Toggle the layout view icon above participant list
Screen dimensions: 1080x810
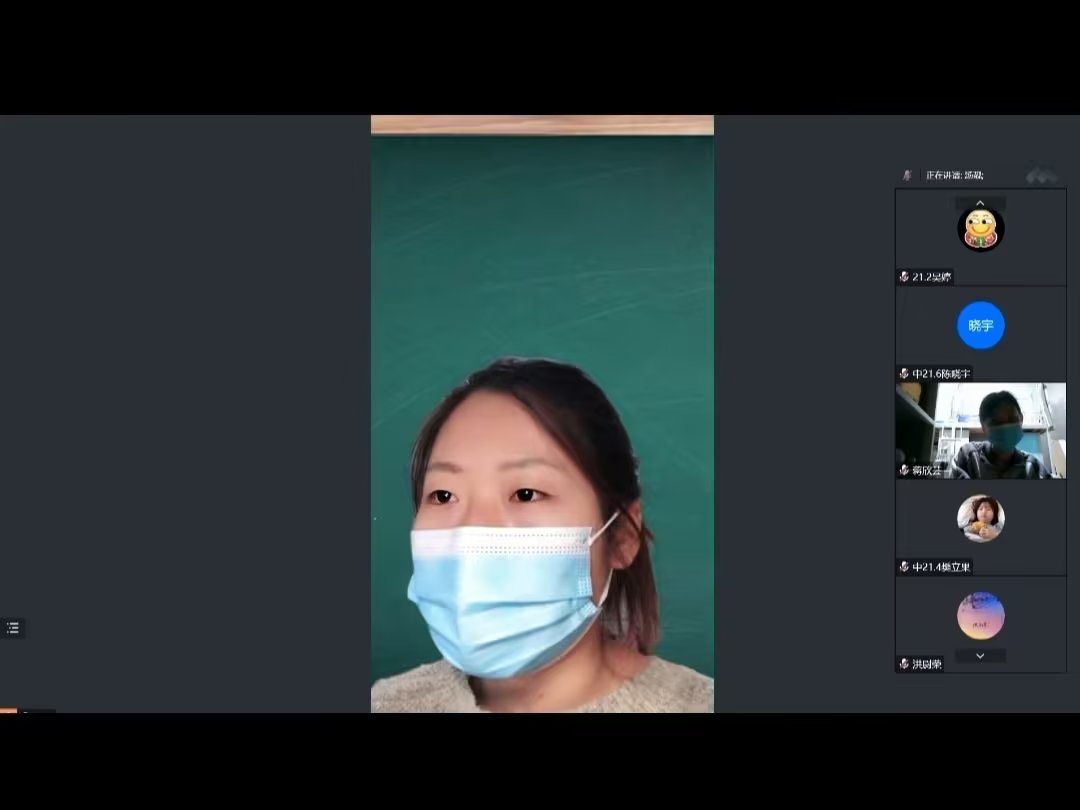[x=1040, y=176]
